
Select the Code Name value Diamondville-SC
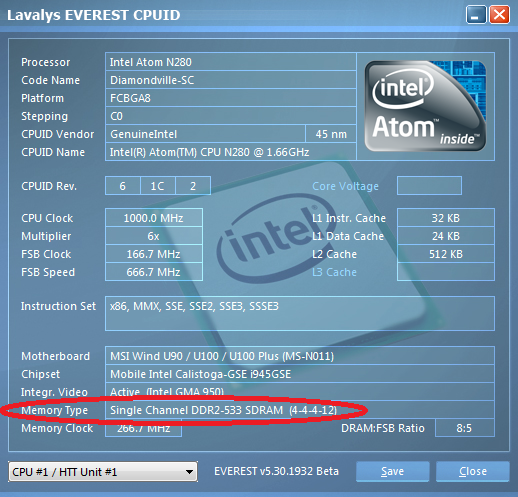tap(231, 80)
